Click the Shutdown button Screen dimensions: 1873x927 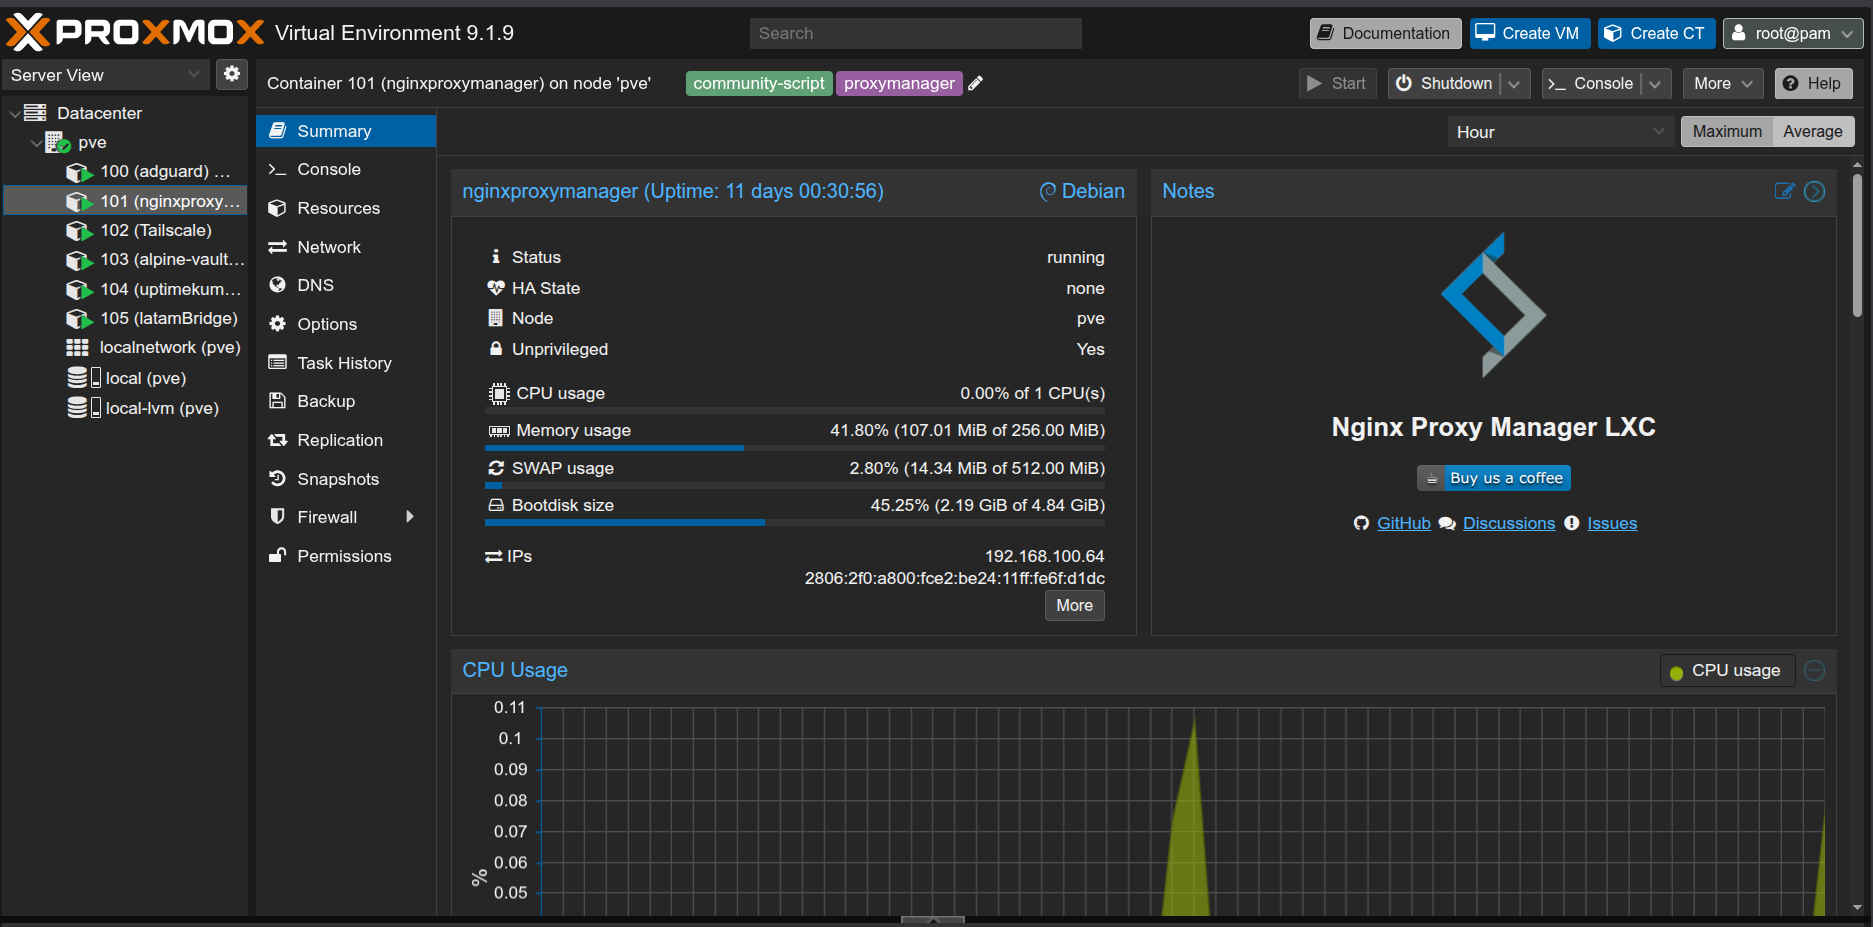[x=1445, y=84]
